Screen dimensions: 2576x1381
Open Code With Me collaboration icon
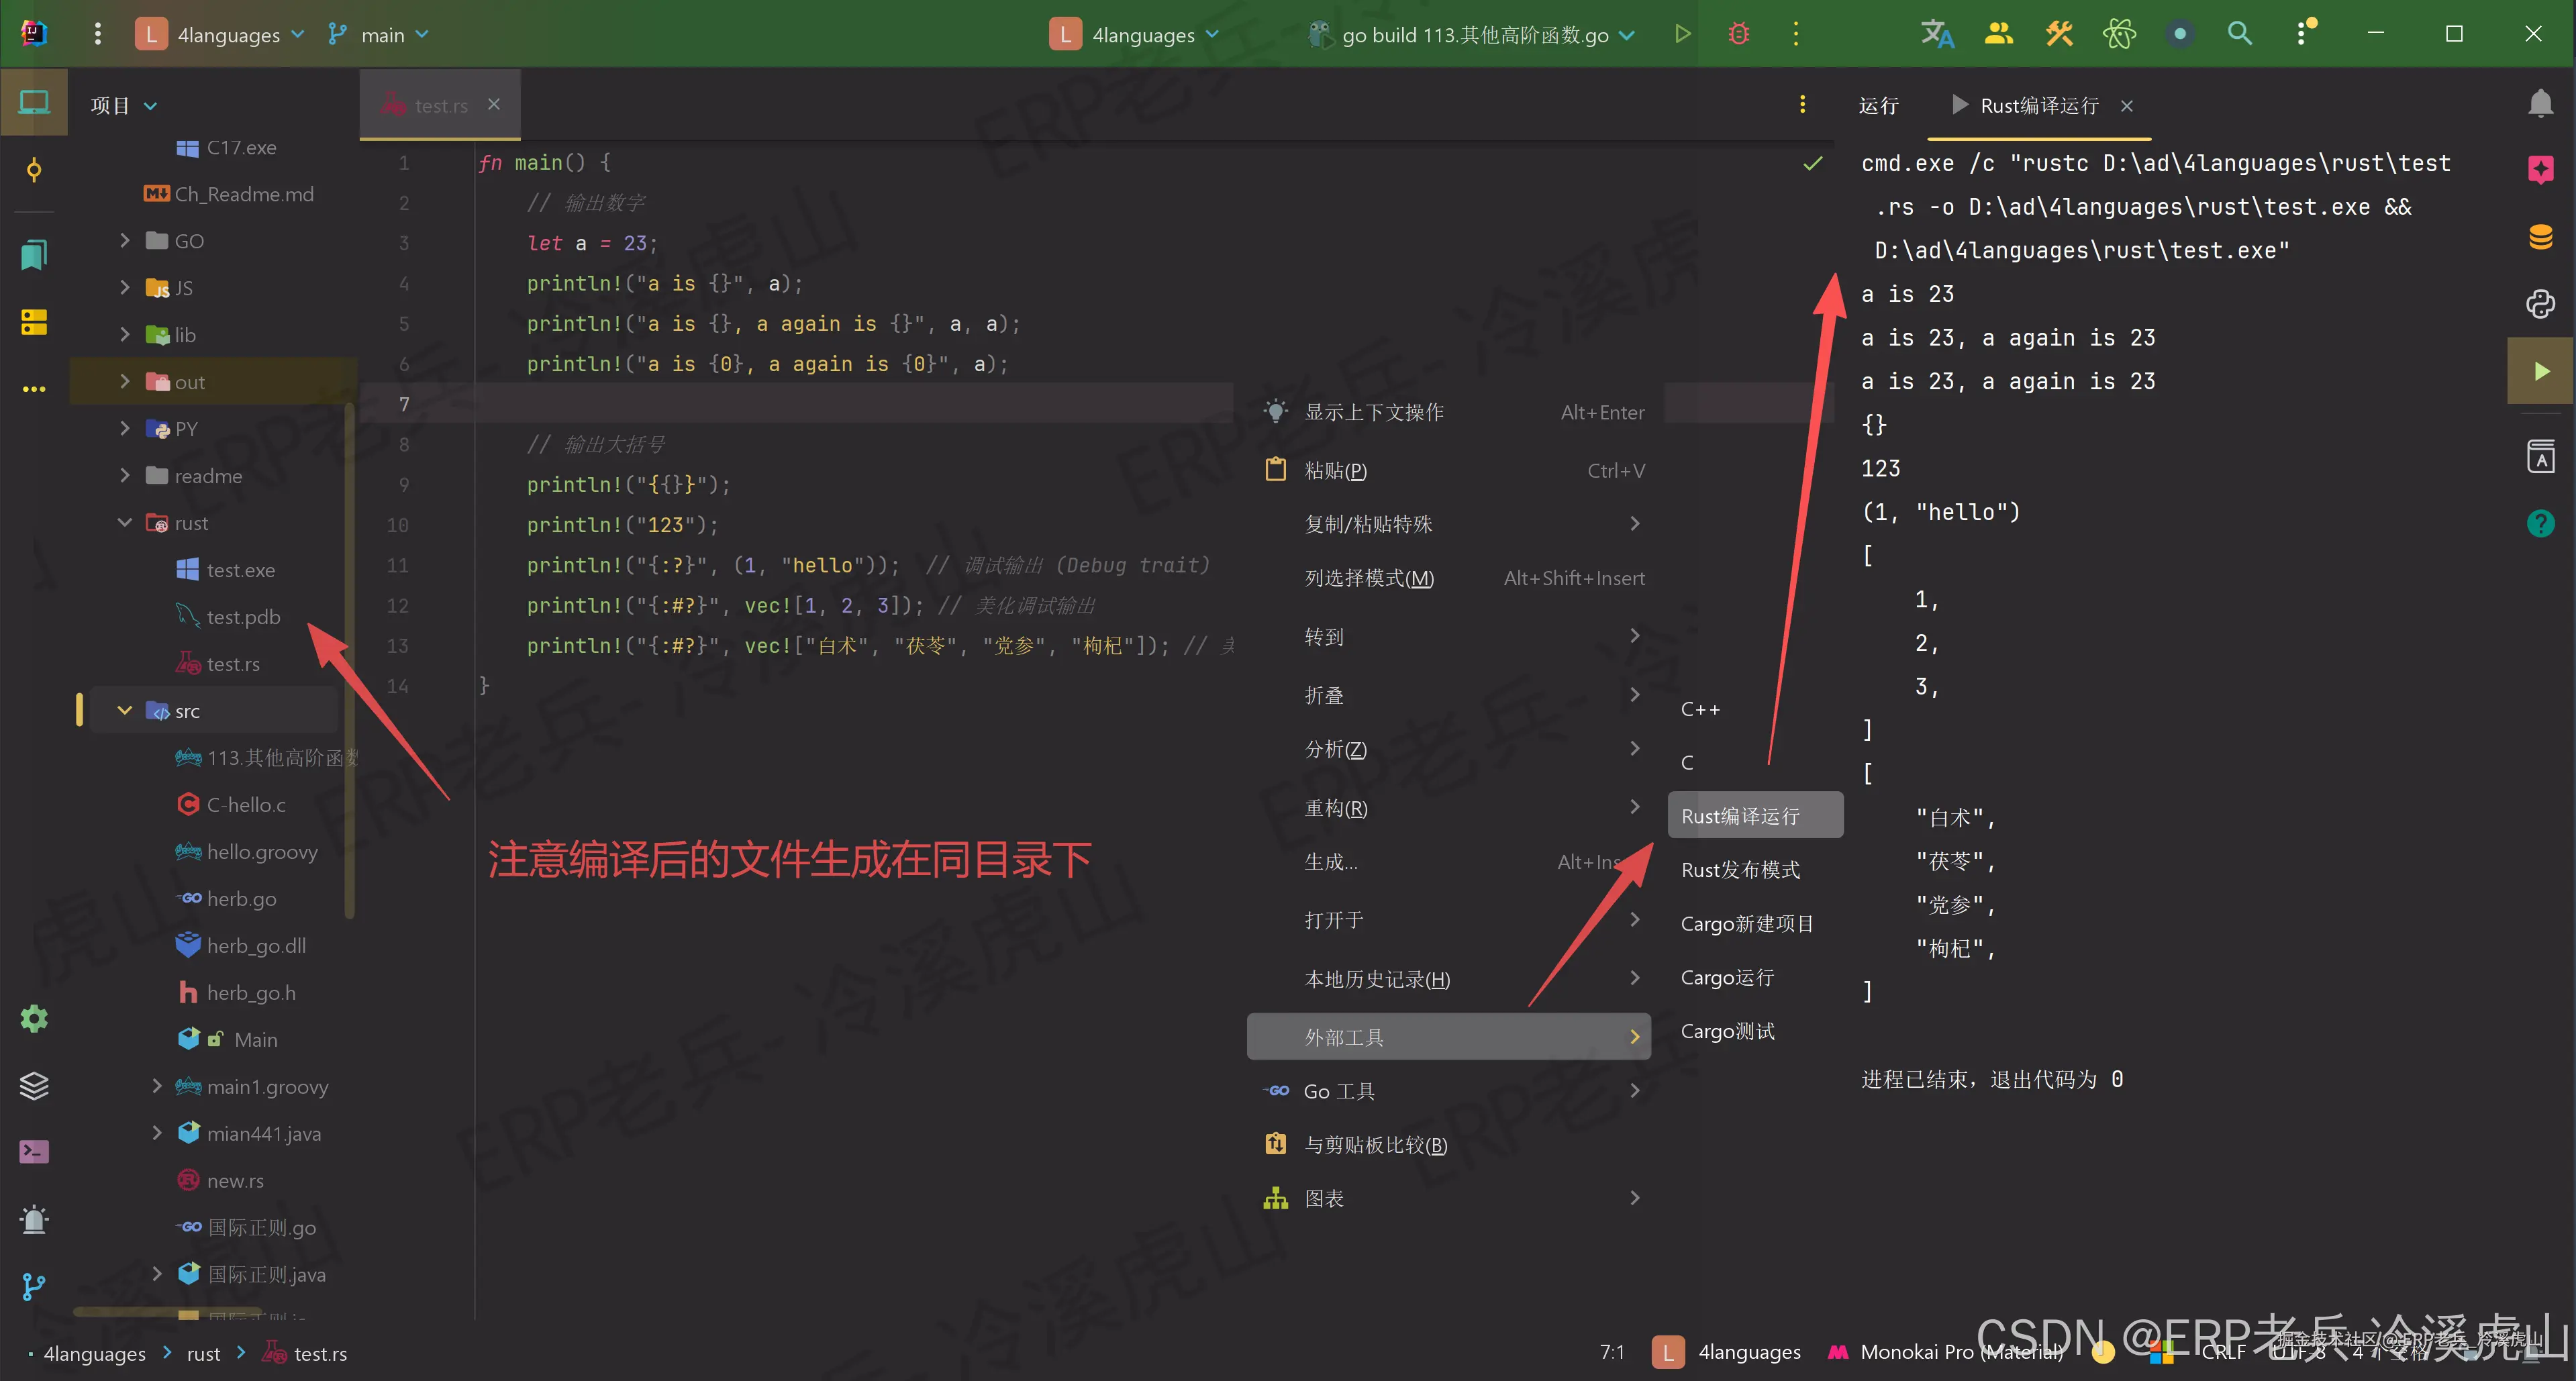1998,33
